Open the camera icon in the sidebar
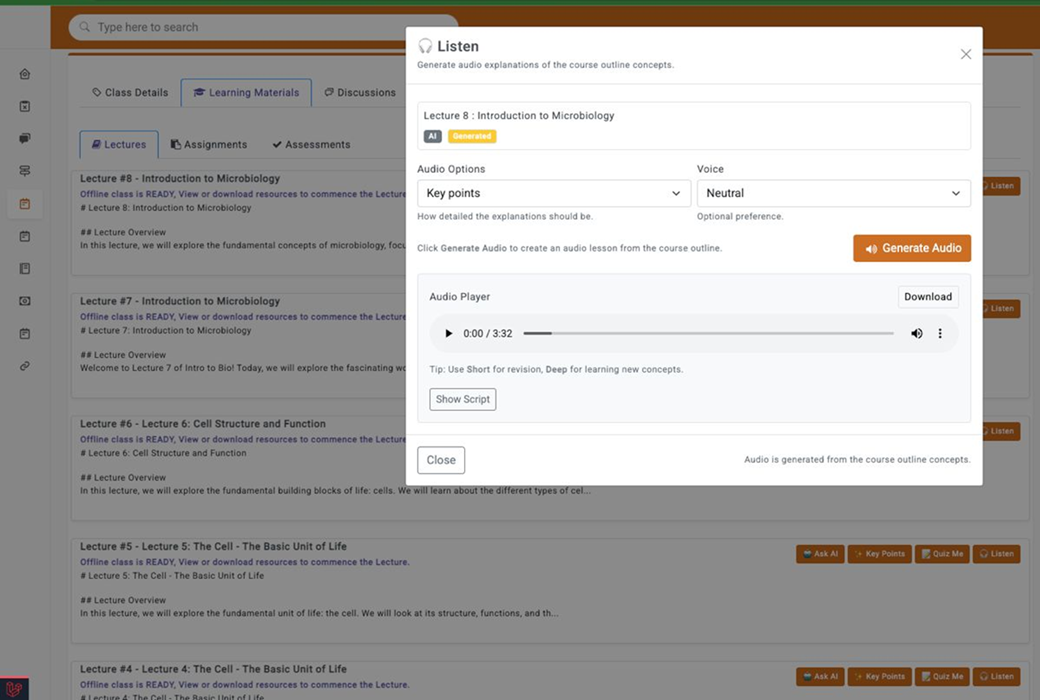Viewport: 1040px width, 700px height. coord(25,301)
